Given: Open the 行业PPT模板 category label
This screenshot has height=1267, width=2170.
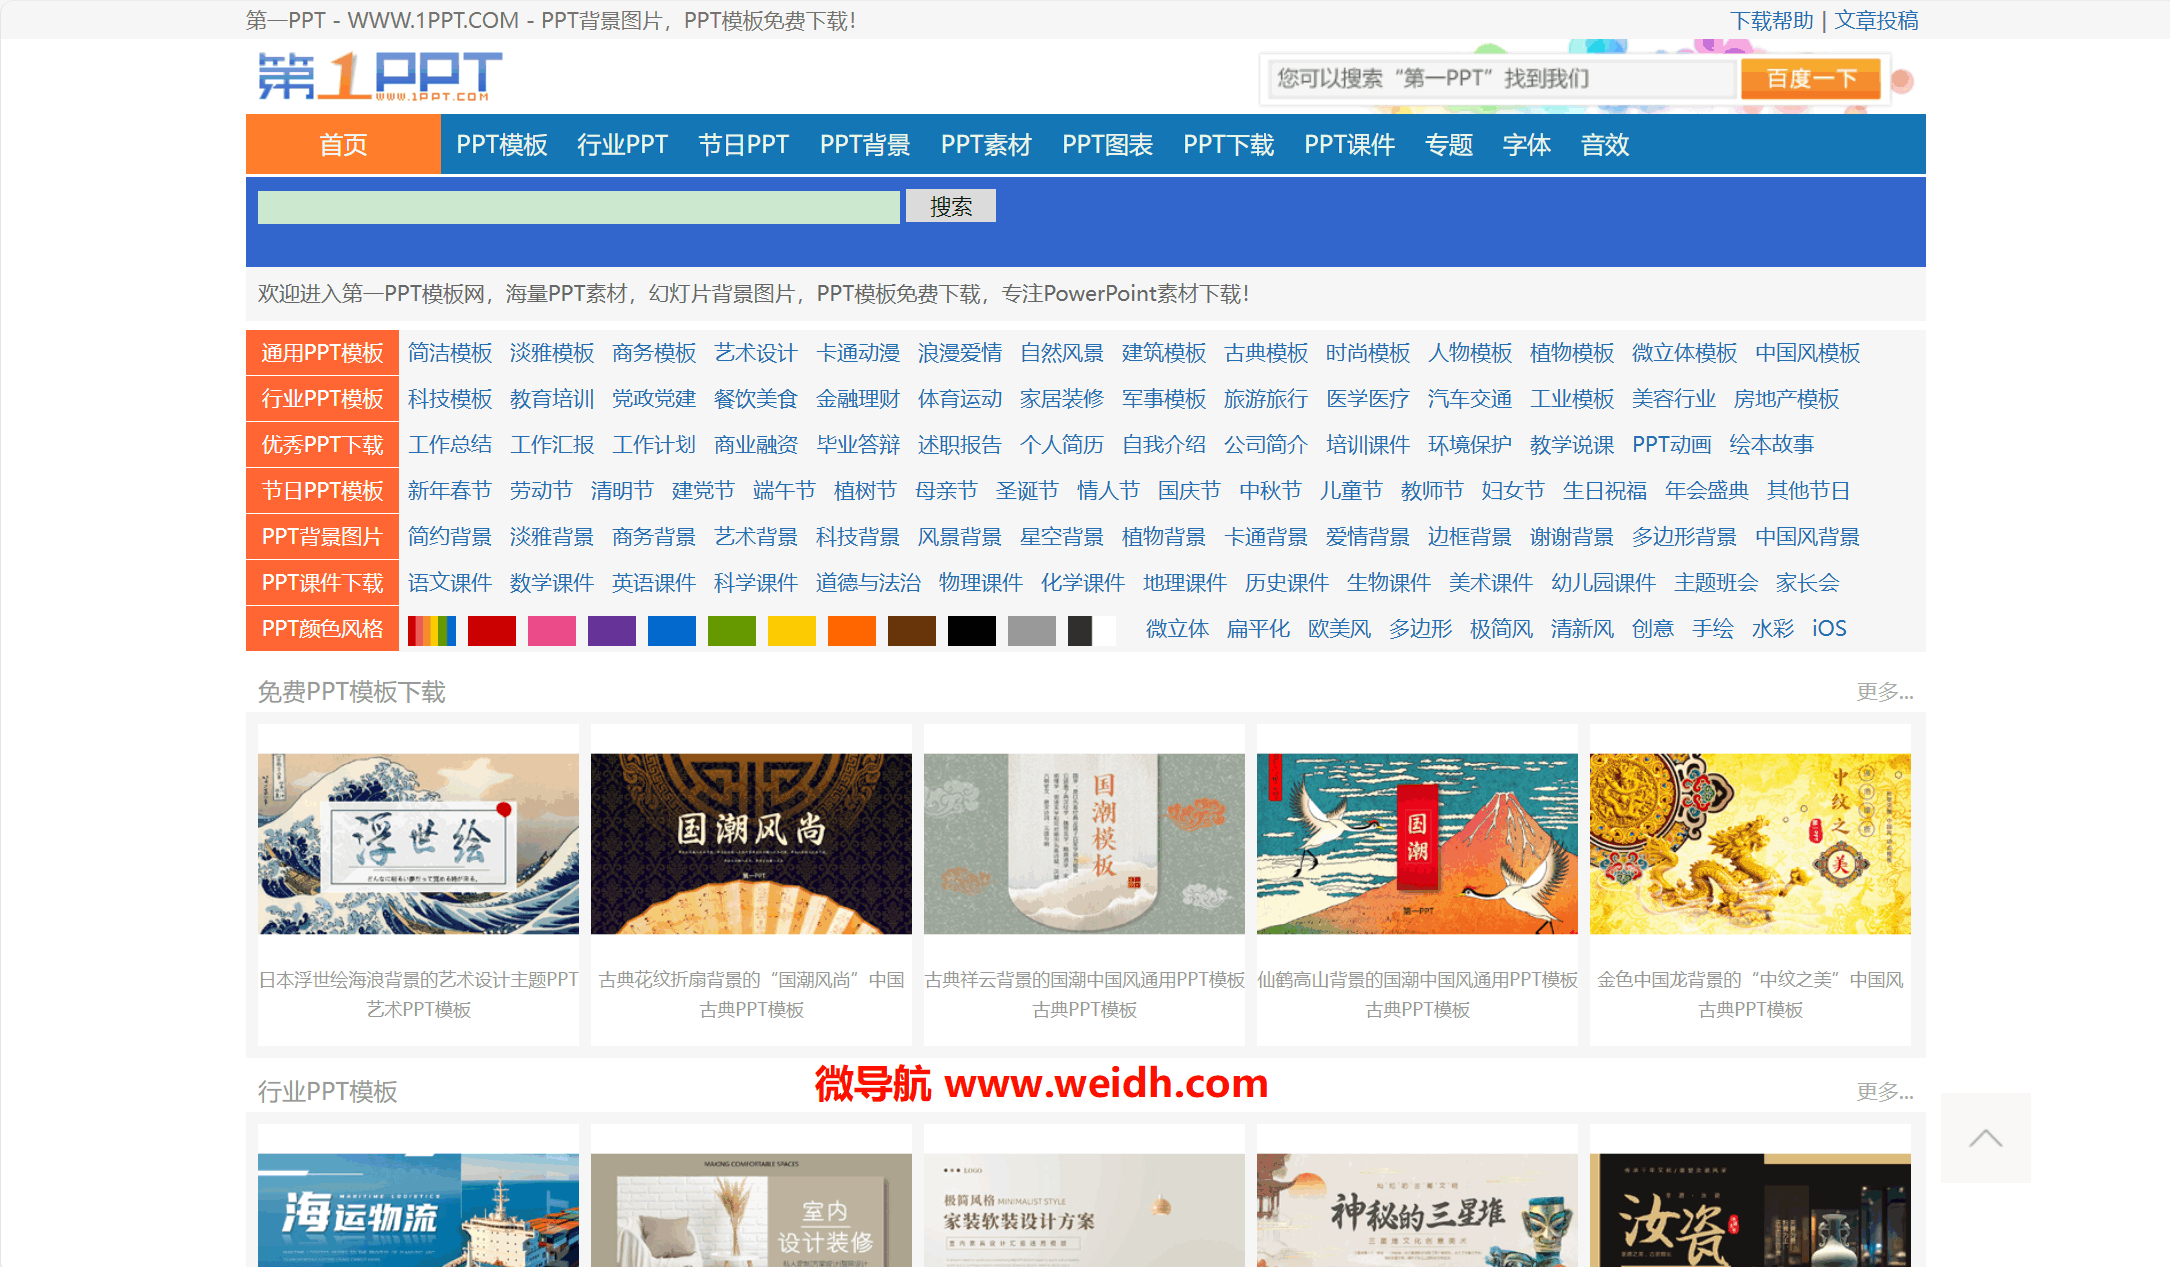Looking at the screenshot, I should pos(322,399).
